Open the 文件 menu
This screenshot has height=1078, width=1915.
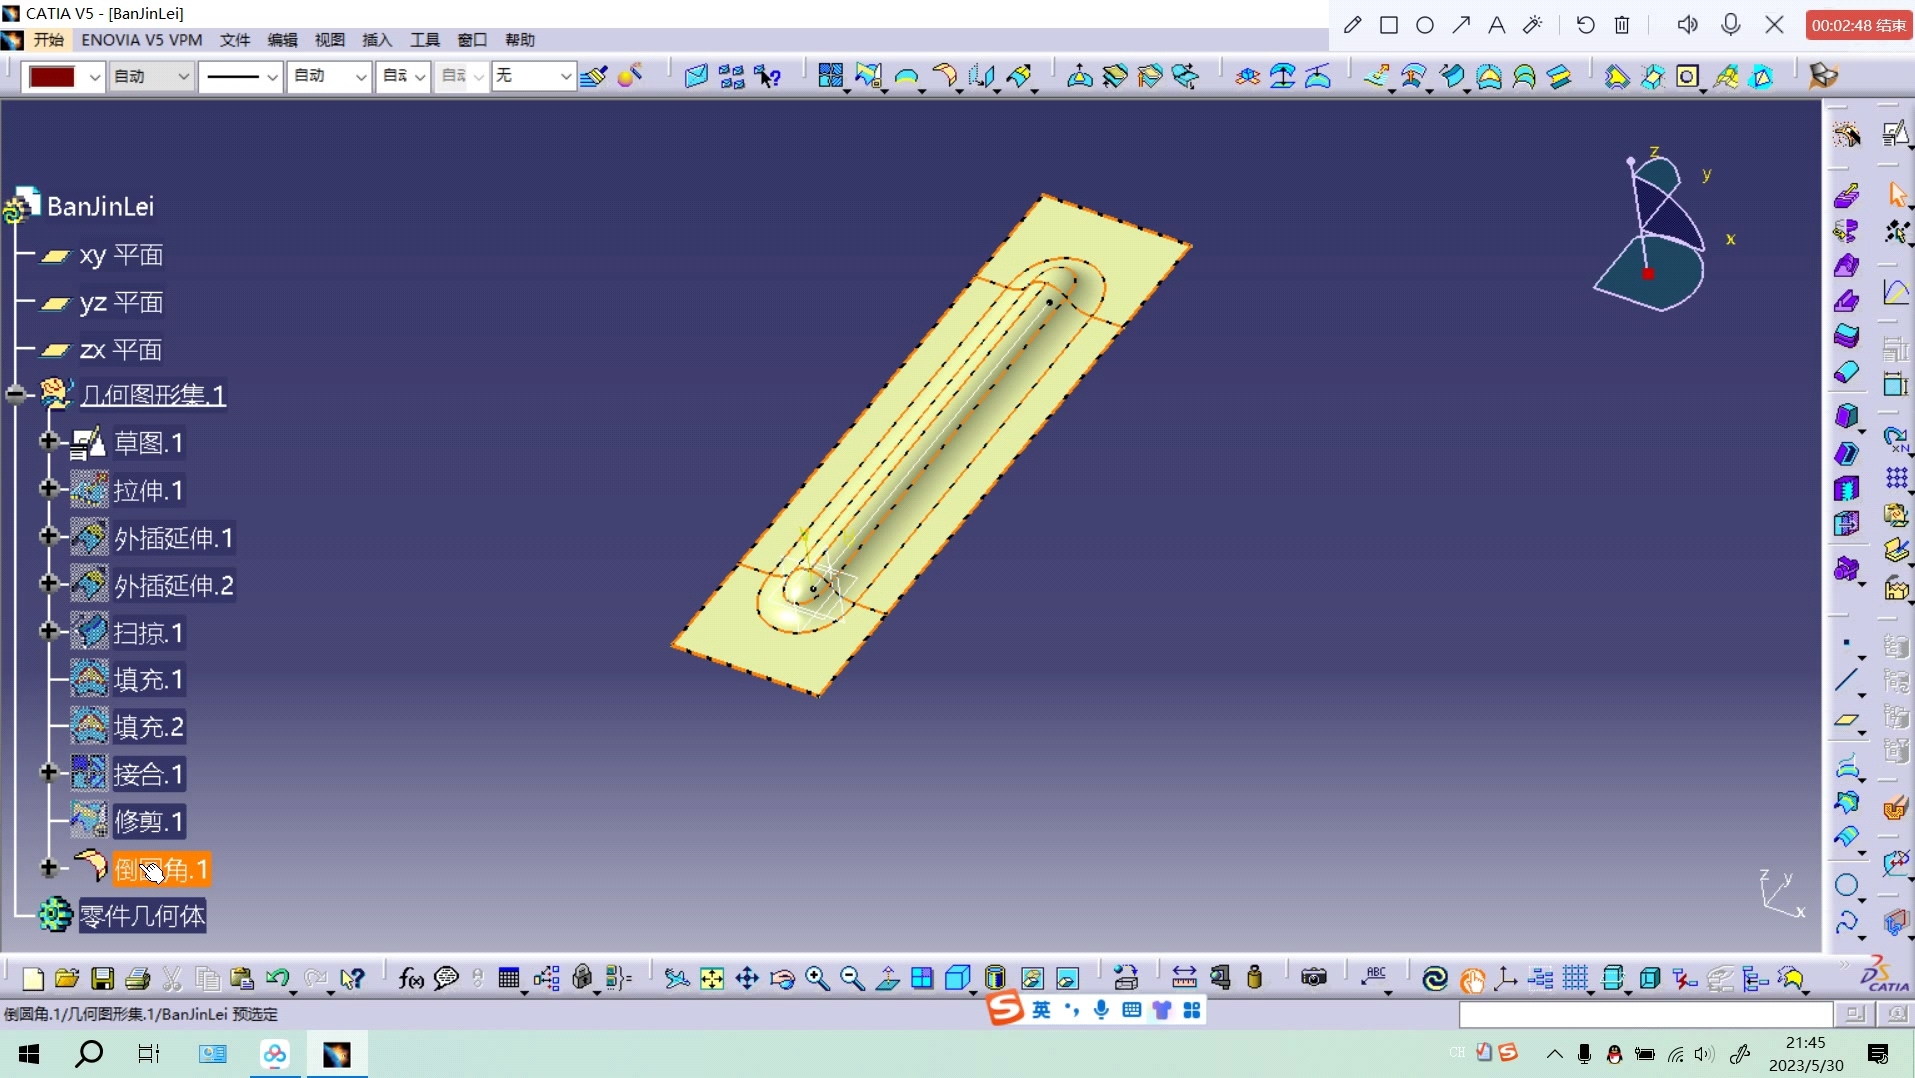pyautogui.click(x=235, y=40)
